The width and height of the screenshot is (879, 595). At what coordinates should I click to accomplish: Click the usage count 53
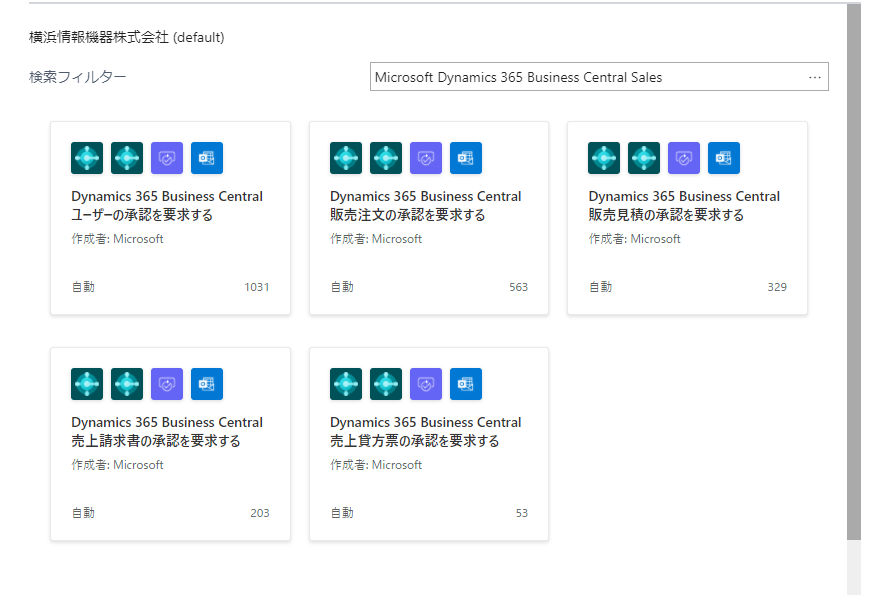pyautogui.click(x=522, y=513)
